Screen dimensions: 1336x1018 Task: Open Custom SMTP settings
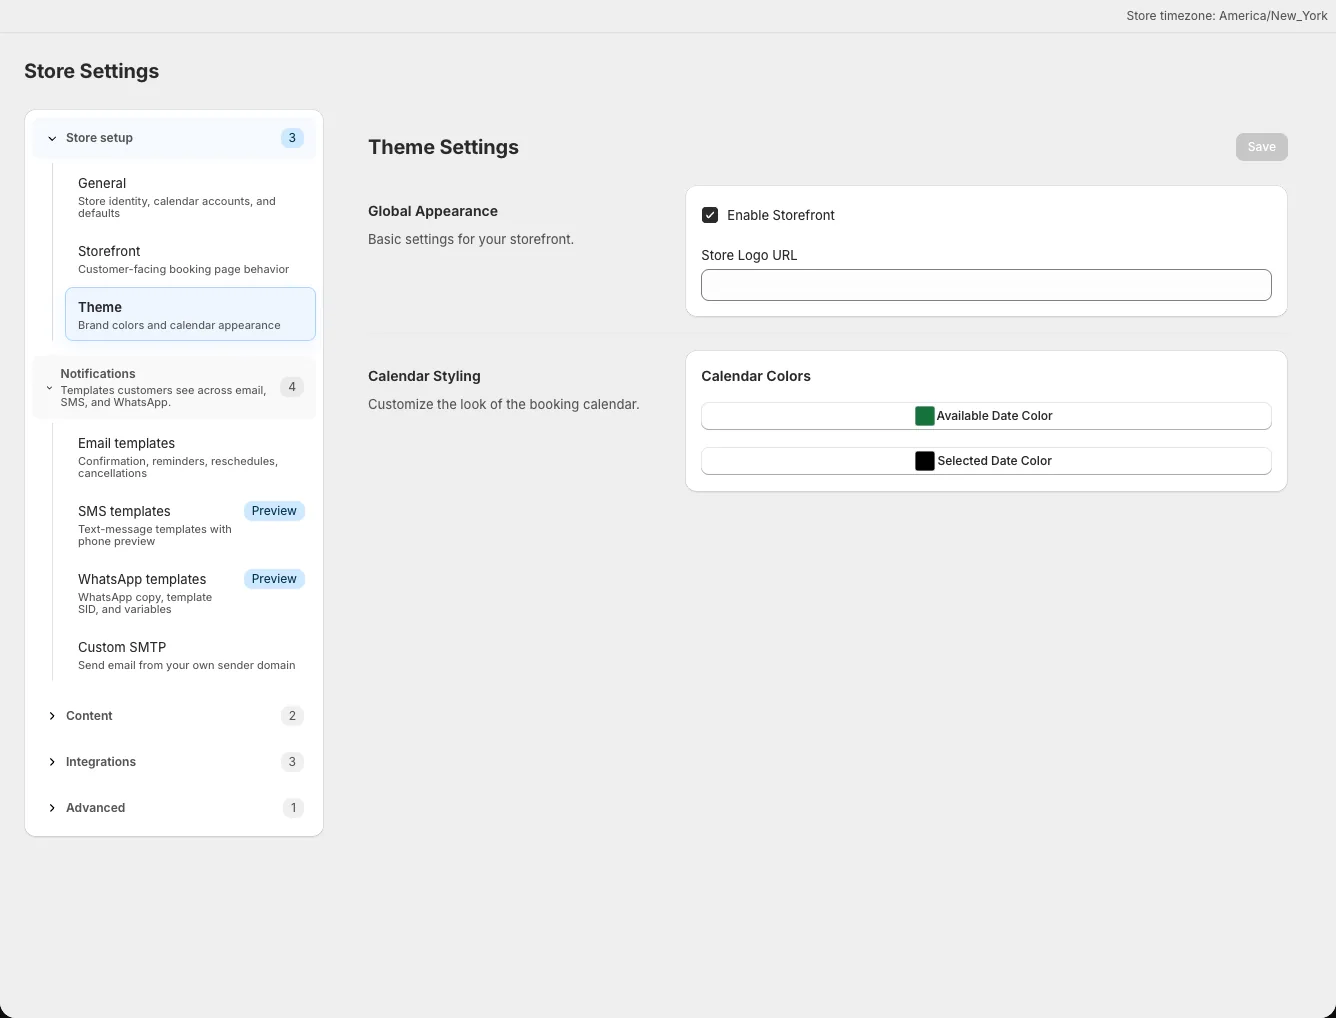tap(190, 656)
